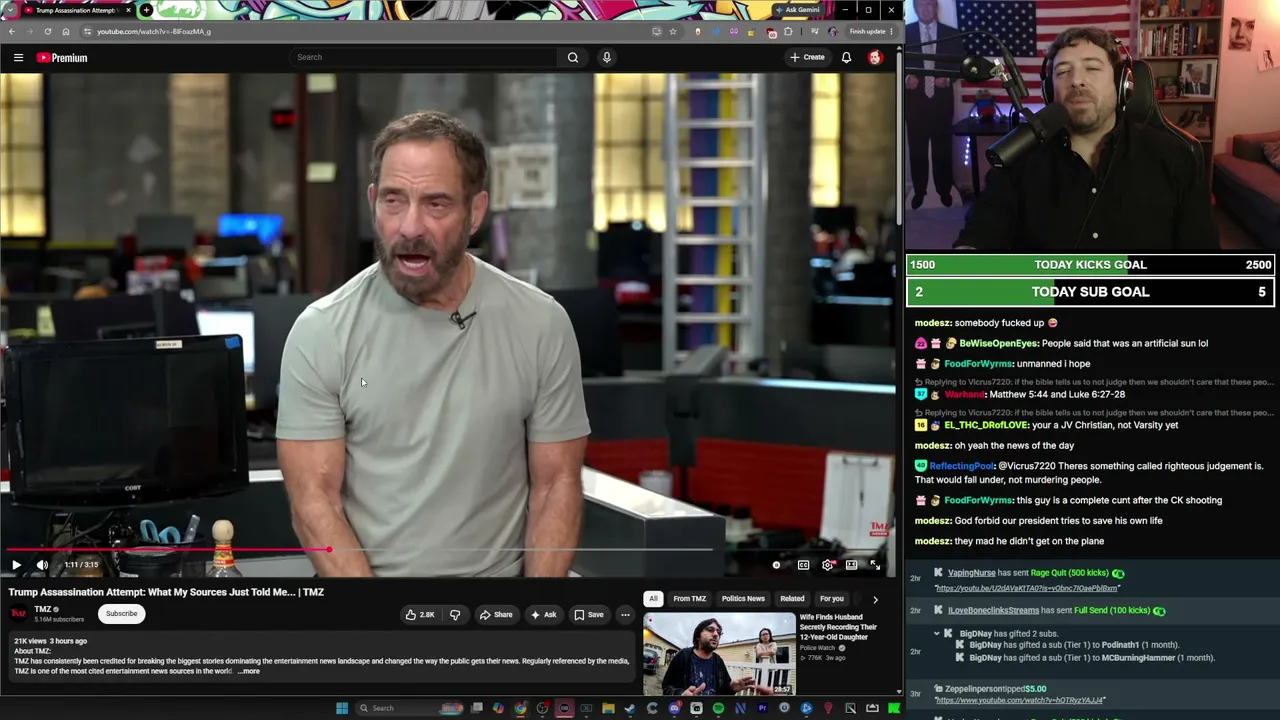Start voice search with the microphone
The width and height of the screenshot is (1280, 720).
[x=606, y=57]
